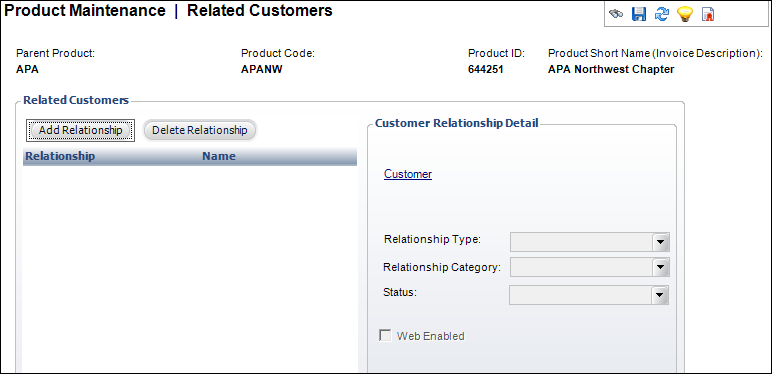Image resolution: width=772 pixels, height=374 pixels.
Task: Sort by the Name column header
Action: (x=219, y=156)
